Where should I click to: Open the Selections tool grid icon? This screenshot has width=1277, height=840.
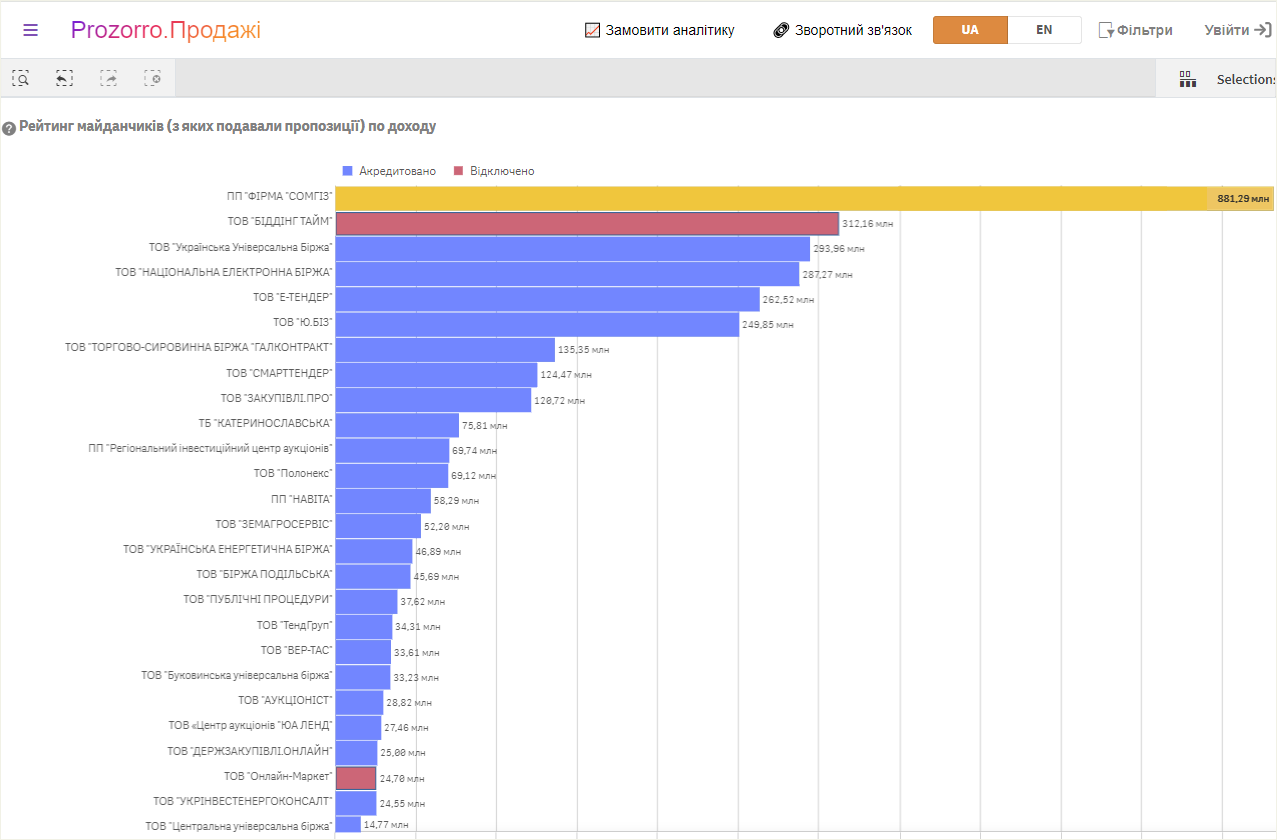pyautogui.click(x=1187, y=79)
